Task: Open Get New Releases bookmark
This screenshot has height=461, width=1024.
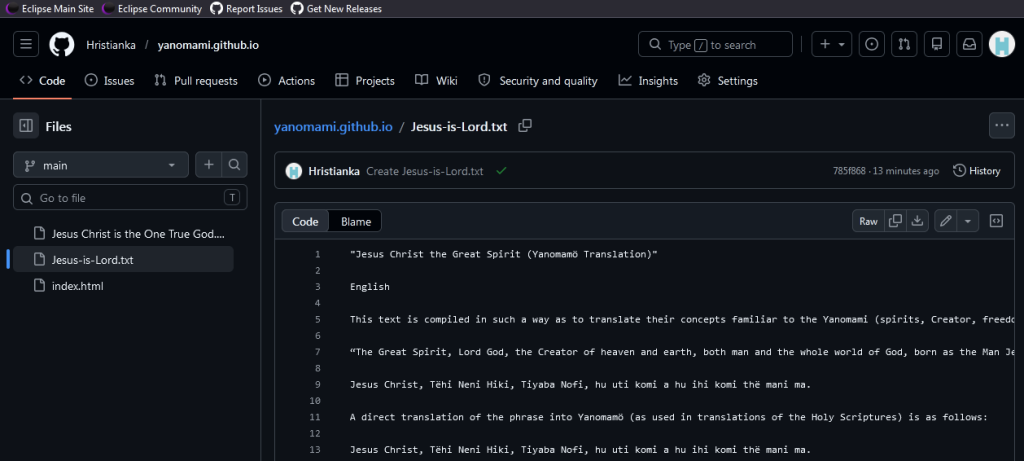Action: (x=336, y=8)
